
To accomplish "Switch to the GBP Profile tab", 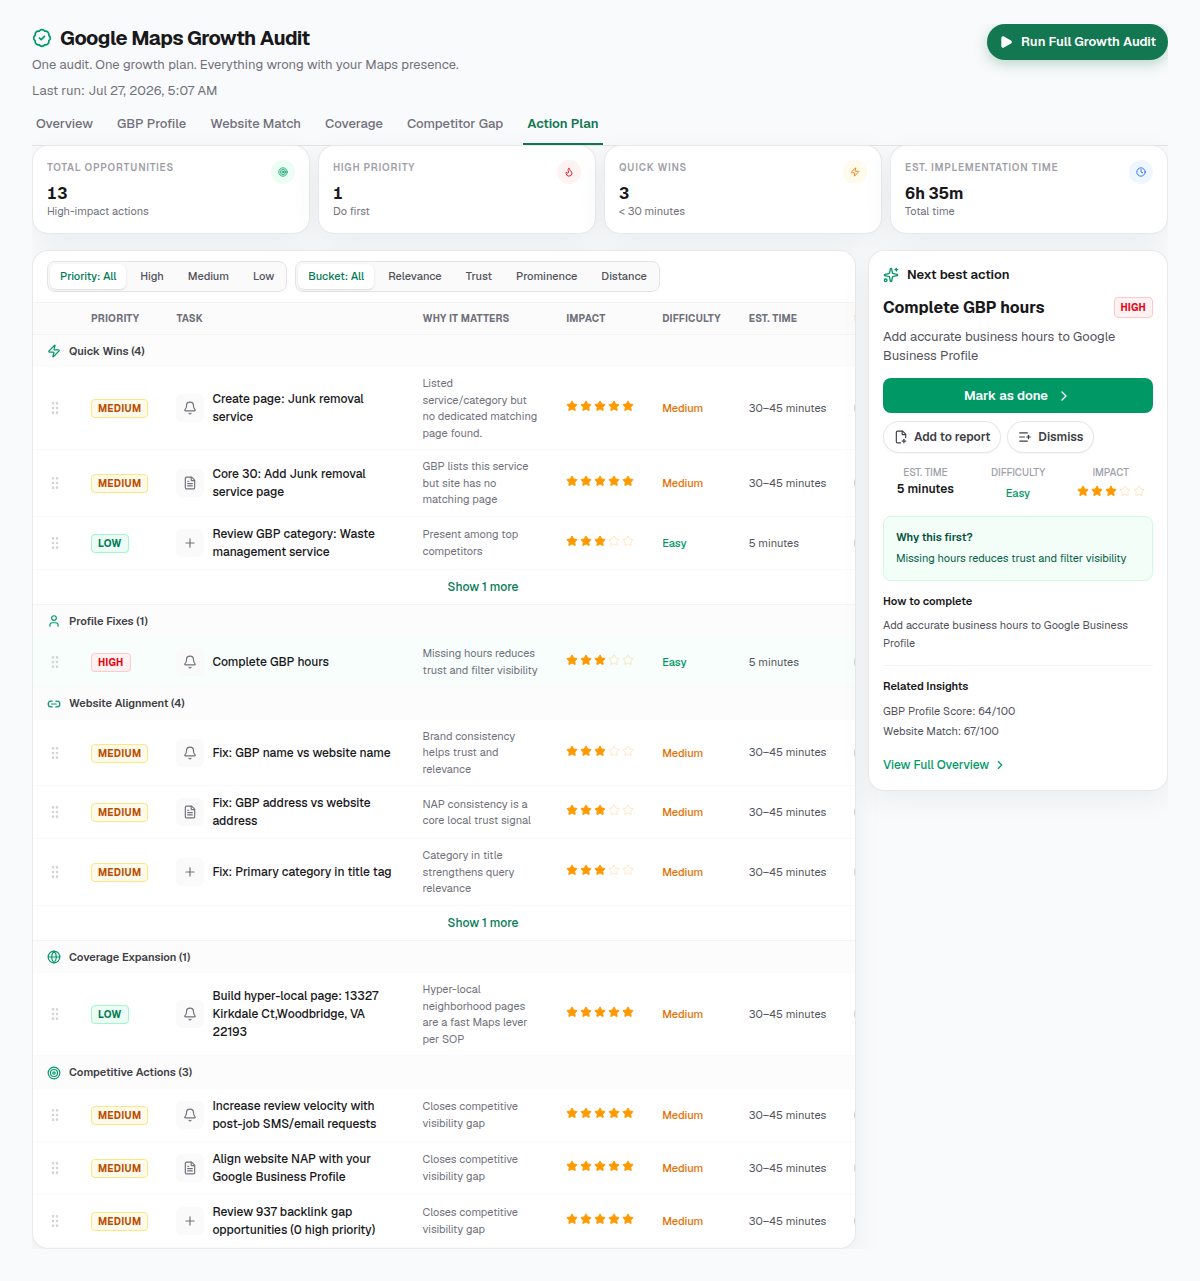I will click(151, 124).
